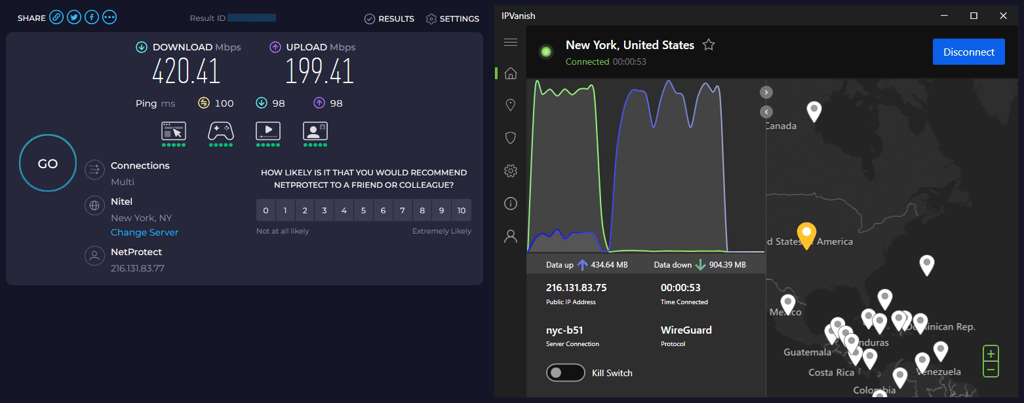The width and height of the screenshot is (1024, 403).
Task: Open more share options ellipsis
Action: click(110, 18)
